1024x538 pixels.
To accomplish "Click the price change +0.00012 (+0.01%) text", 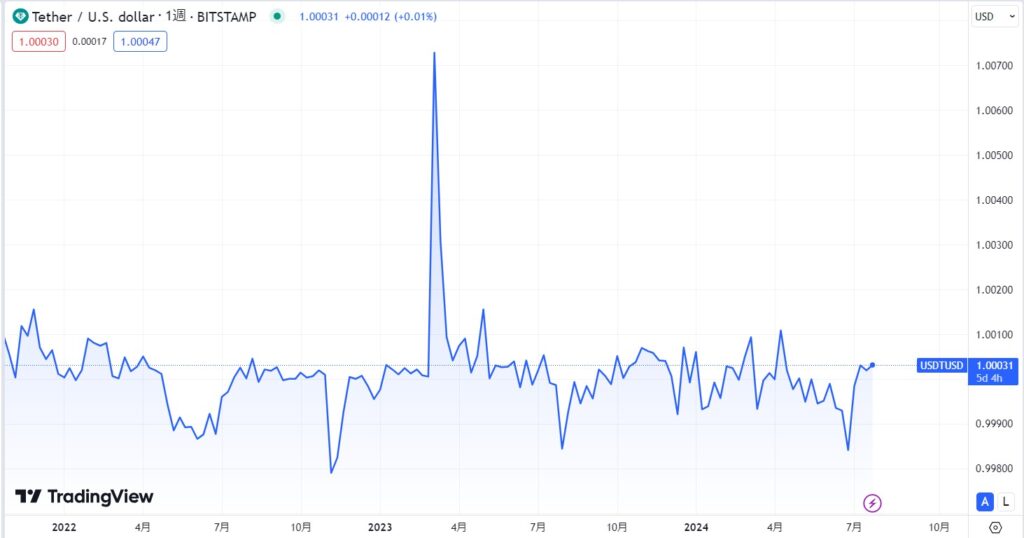I will 391,16.
